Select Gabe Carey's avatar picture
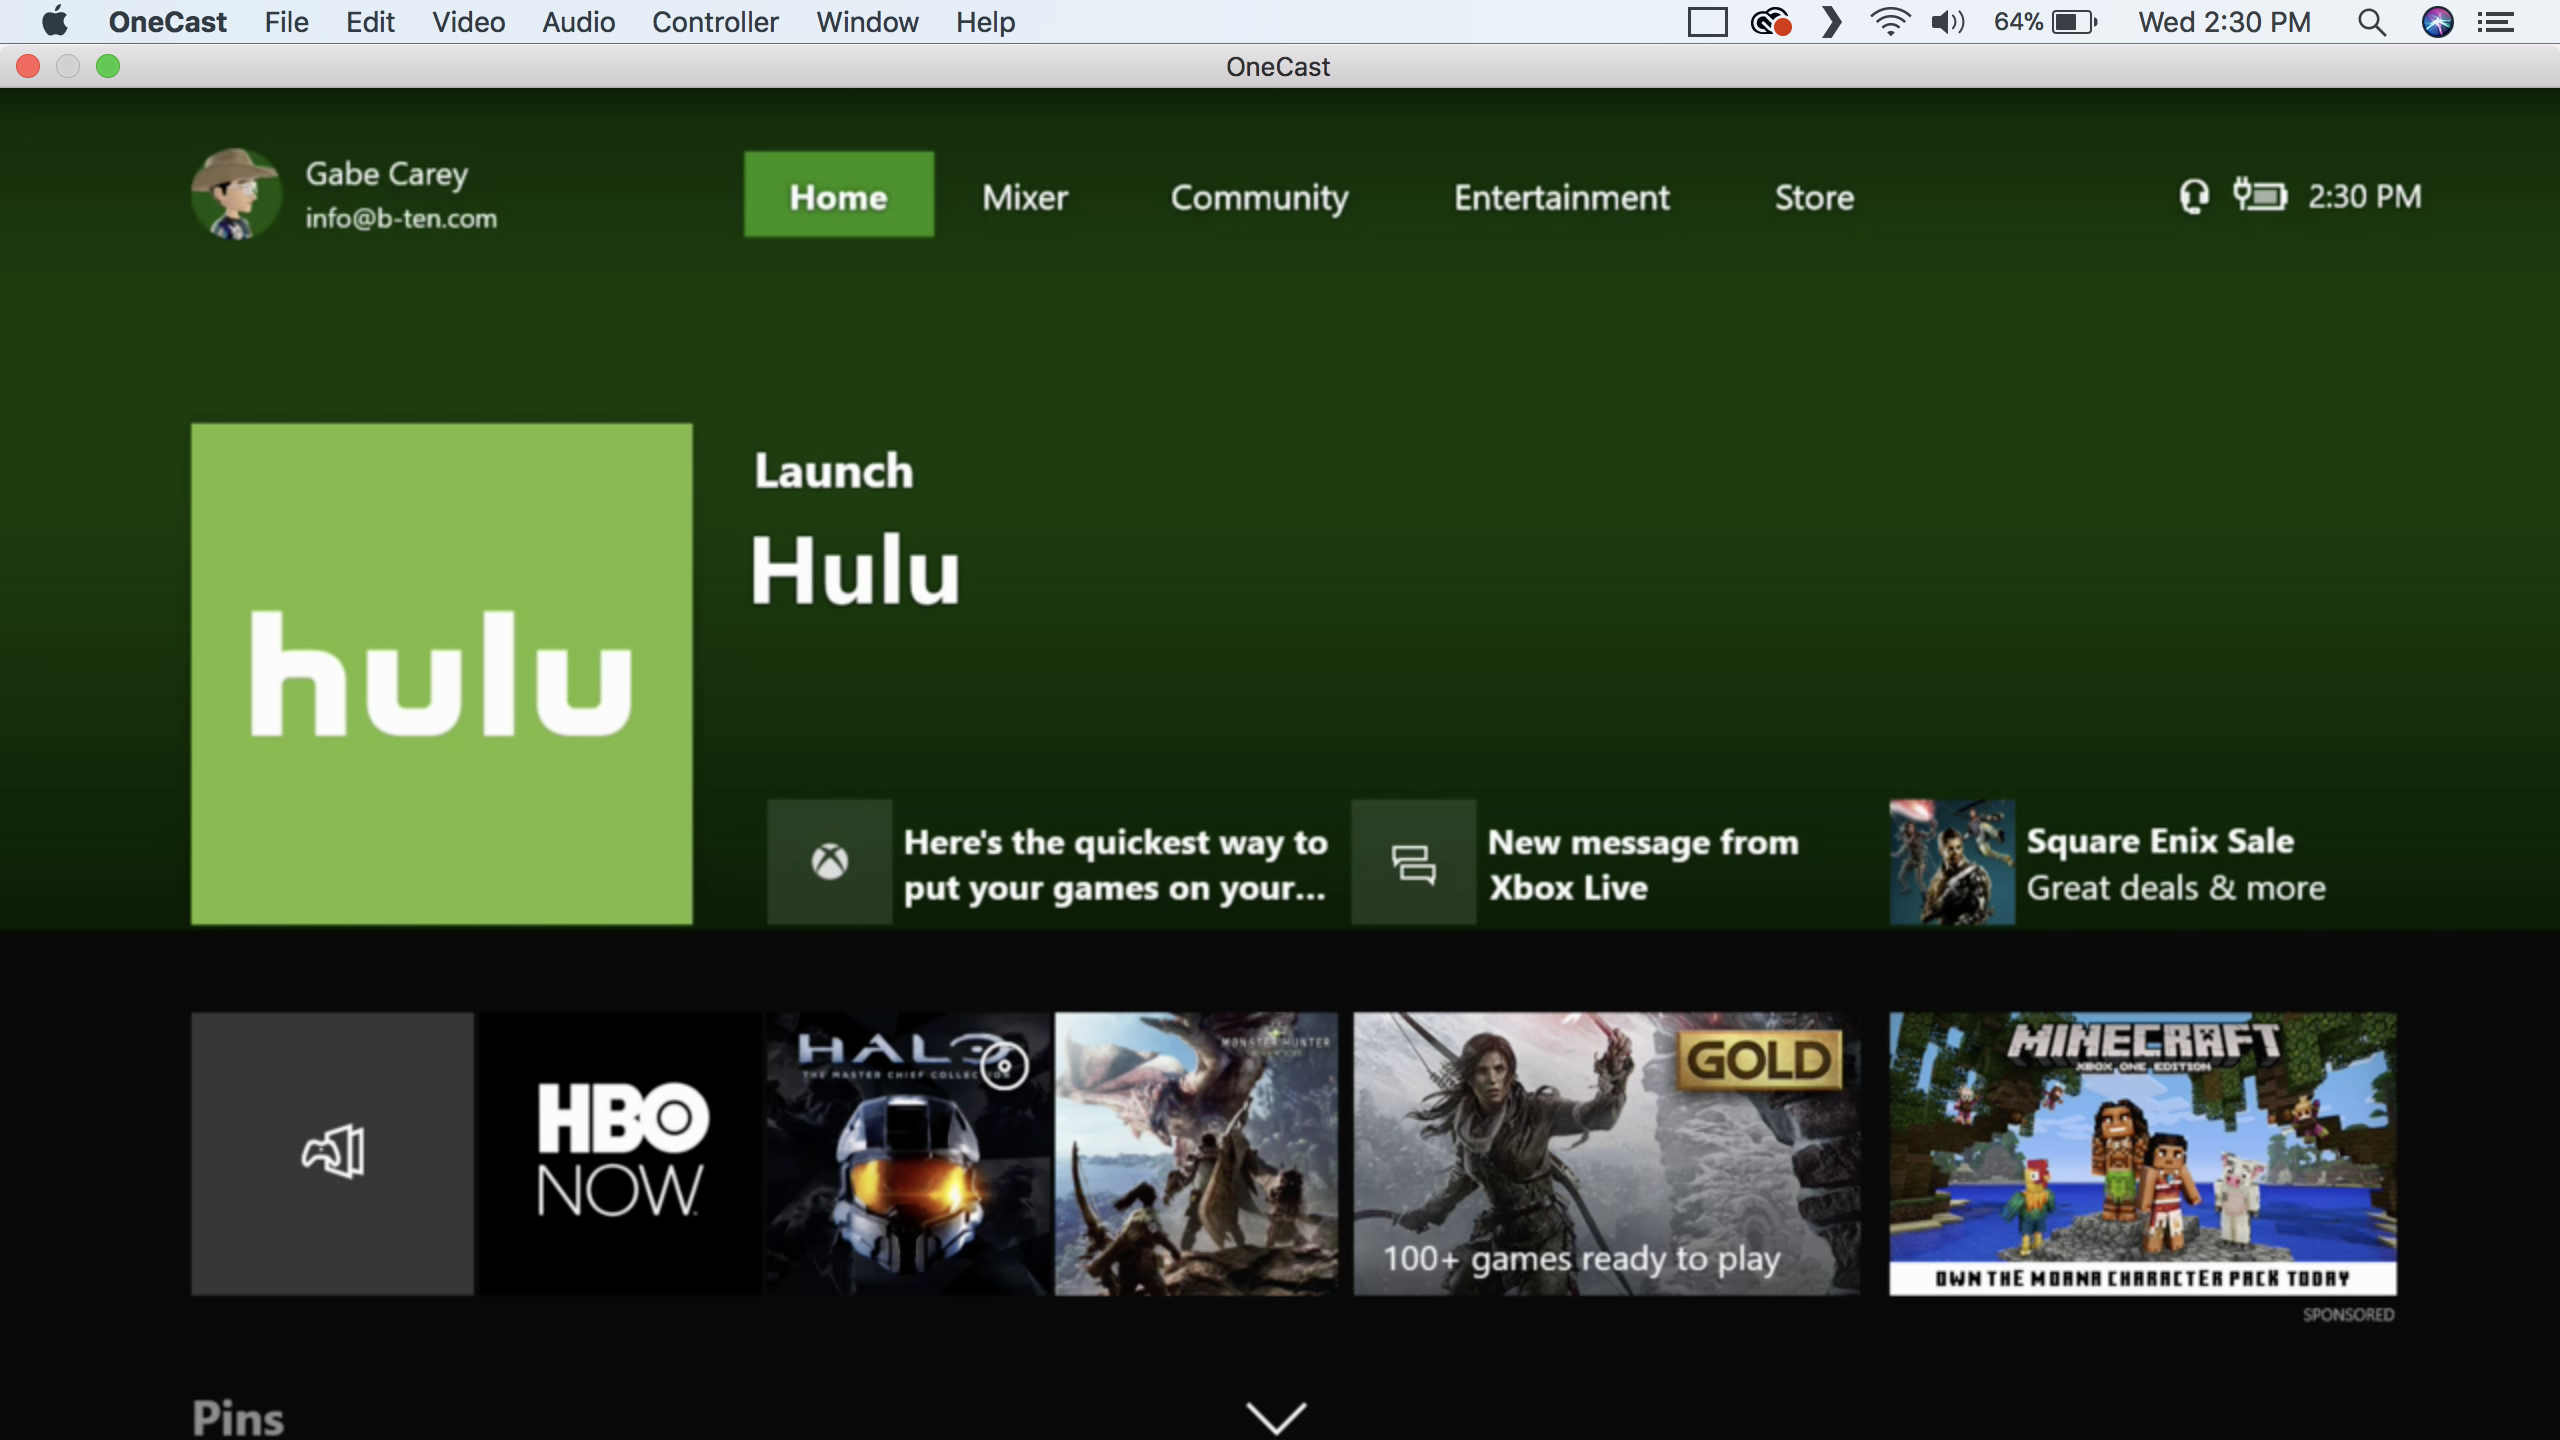This screenshot has width=2560, height=1440. (x=236, y=194)
